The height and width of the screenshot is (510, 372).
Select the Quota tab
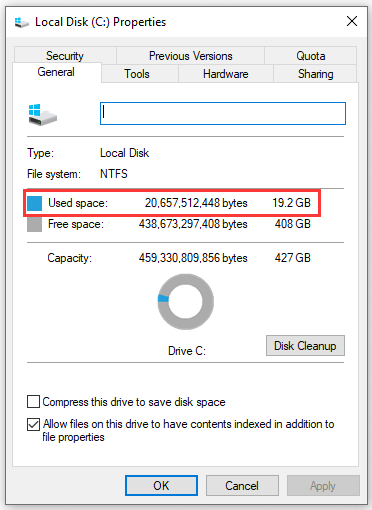pyautogui.click(x=311, y=56)
